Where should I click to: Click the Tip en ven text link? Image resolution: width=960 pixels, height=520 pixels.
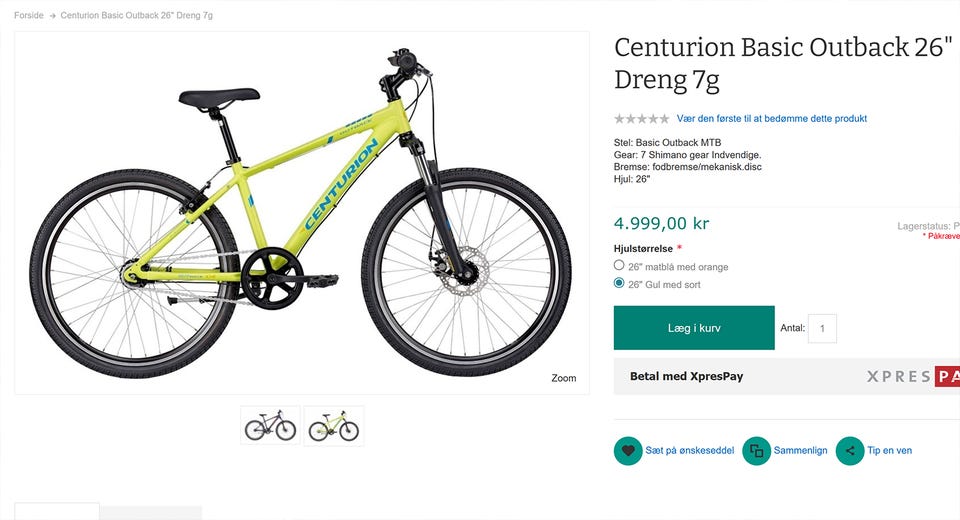[889, 451]
